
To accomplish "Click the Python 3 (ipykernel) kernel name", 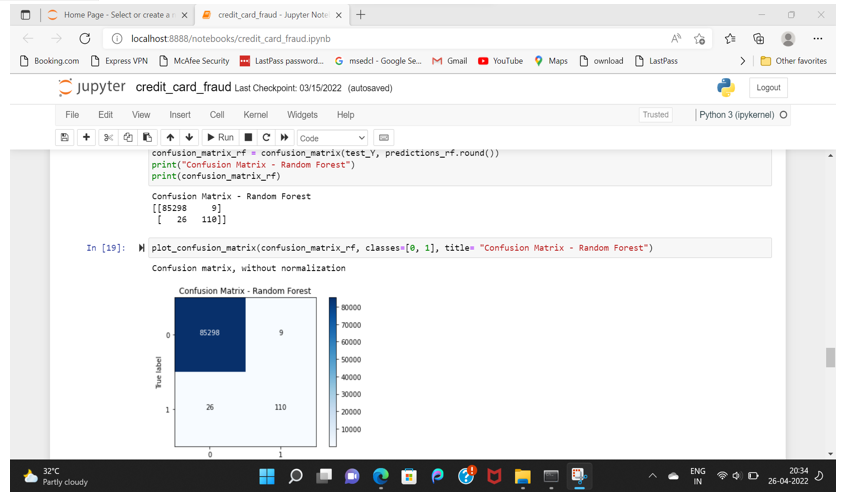I will (736, 115).
